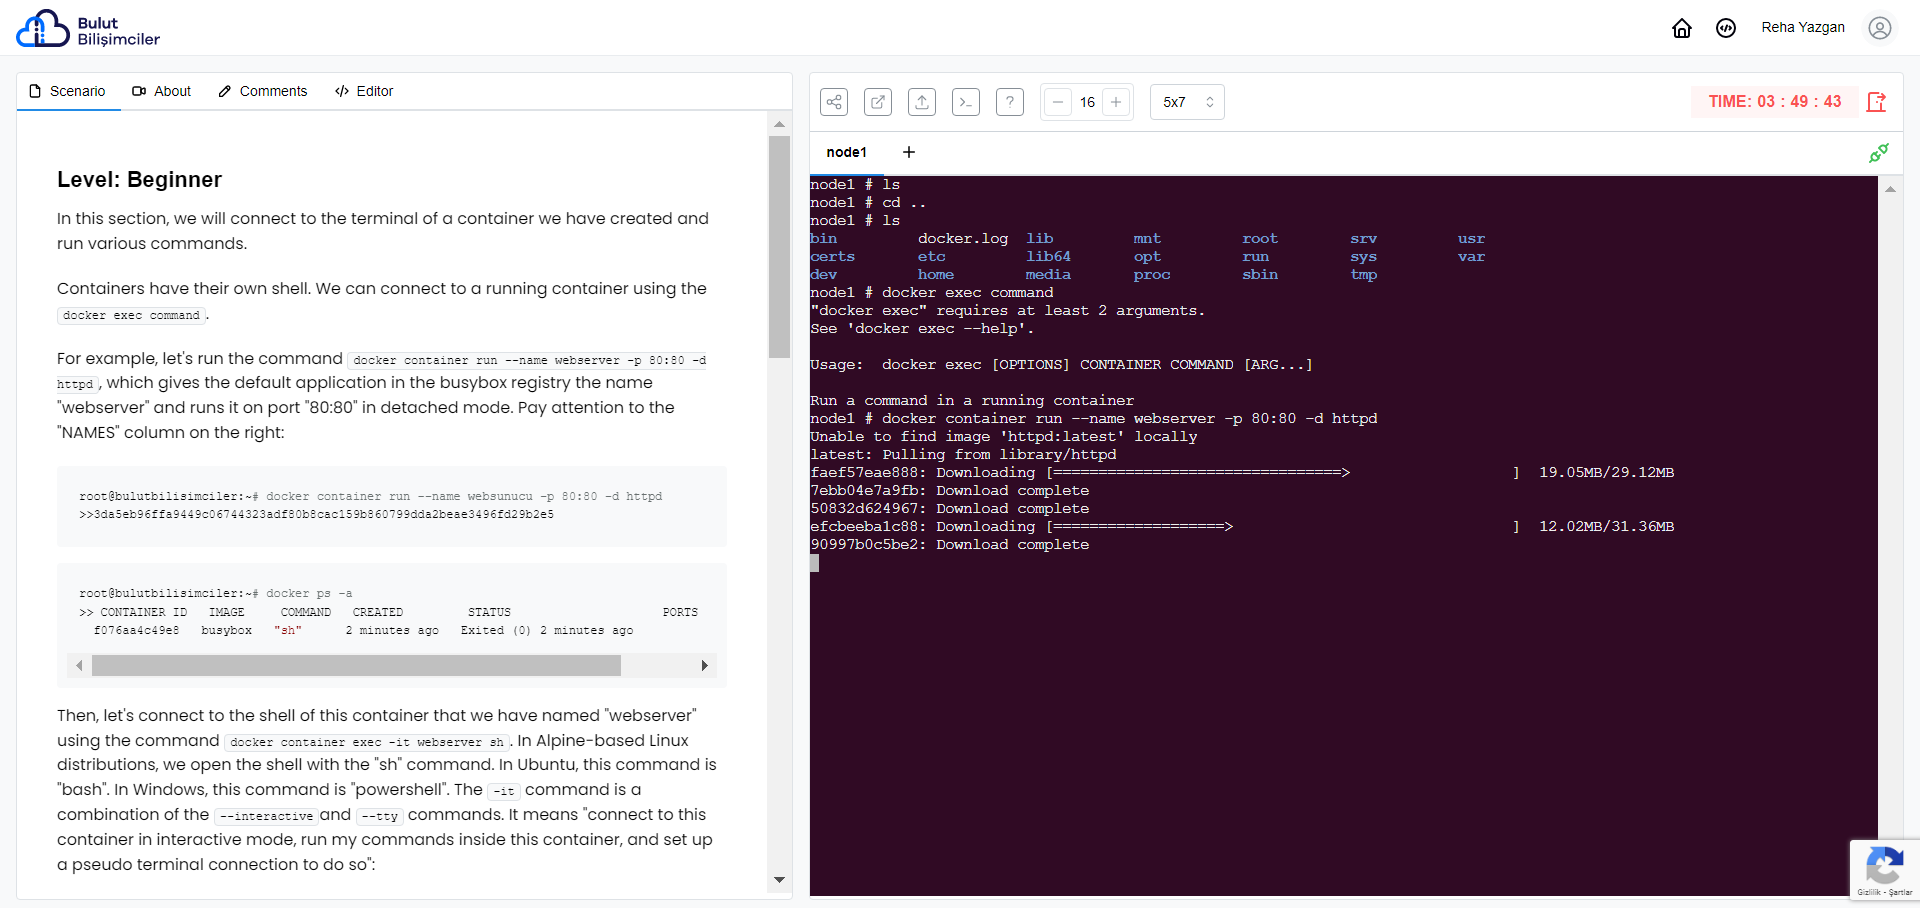
Task: Click '12.02MB/31.36MB' download progress
Action: coord(1606,527)
